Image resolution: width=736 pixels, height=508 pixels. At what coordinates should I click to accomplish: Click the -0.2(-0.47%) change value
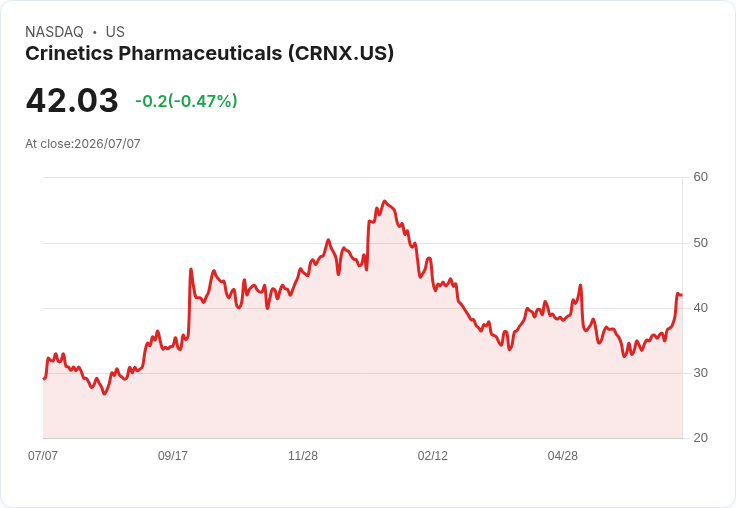(186, 101)
